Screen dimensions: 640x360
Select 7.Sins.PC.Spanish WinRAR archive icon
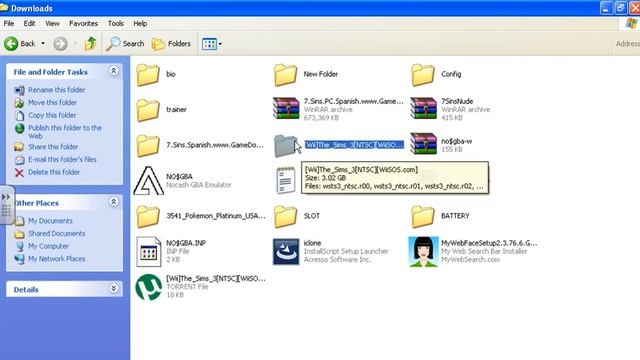pyautogui.click(x=286, y=109)
